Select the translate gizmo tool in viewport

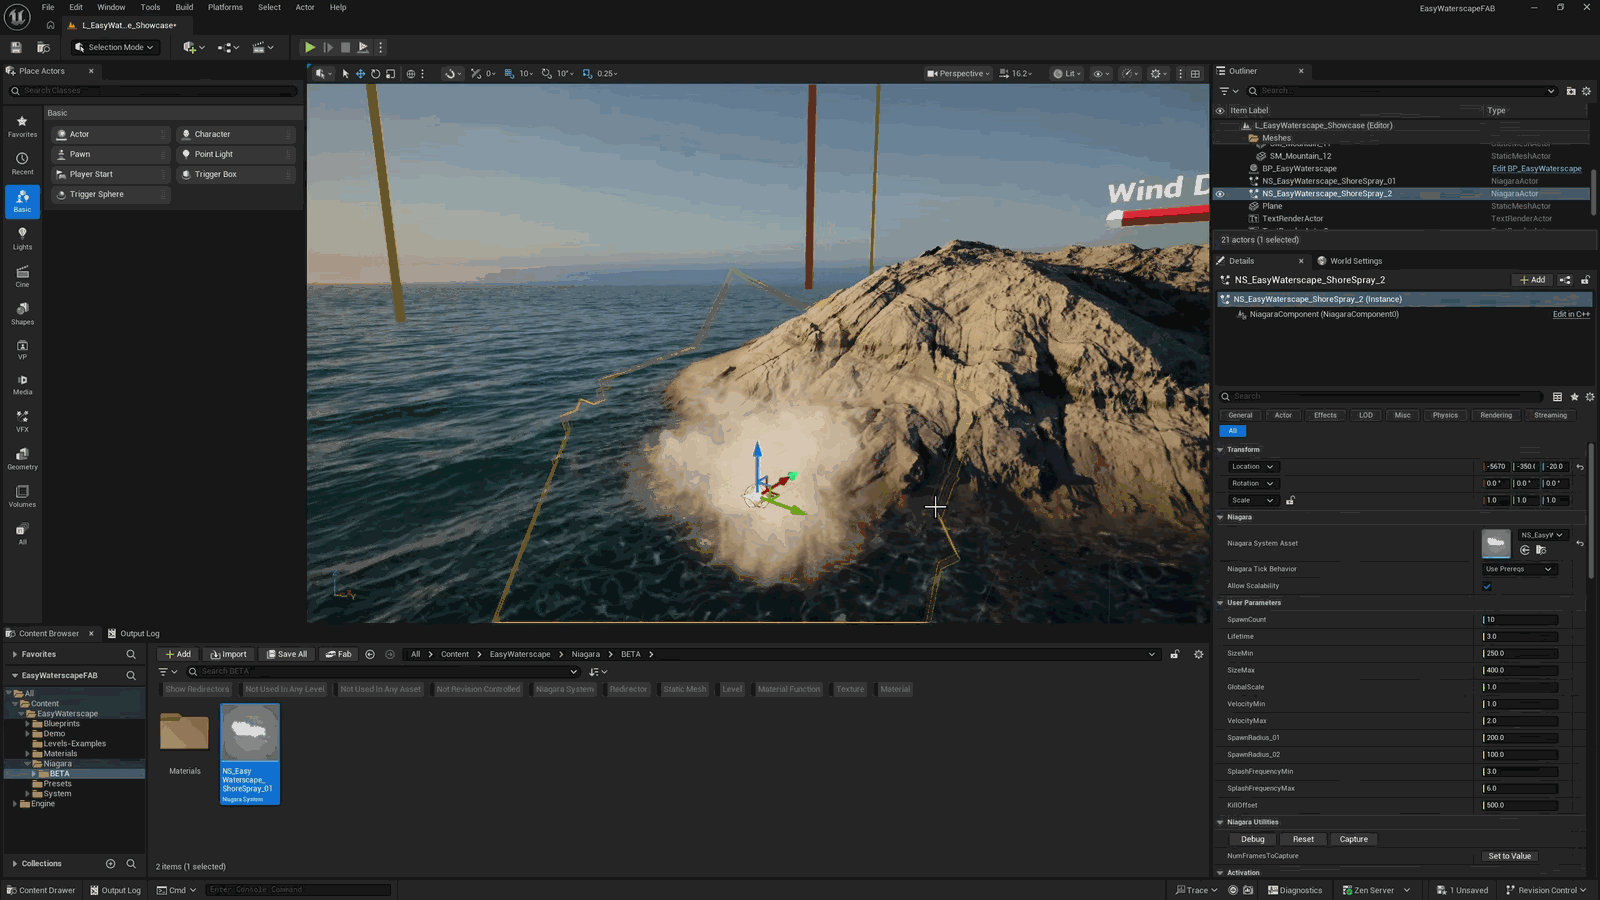click(x=360, y=73)
